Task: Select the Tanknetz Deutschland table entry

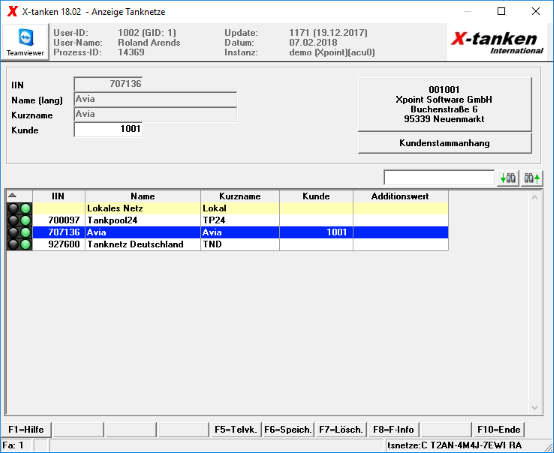Action: click(x=135, y=245)
